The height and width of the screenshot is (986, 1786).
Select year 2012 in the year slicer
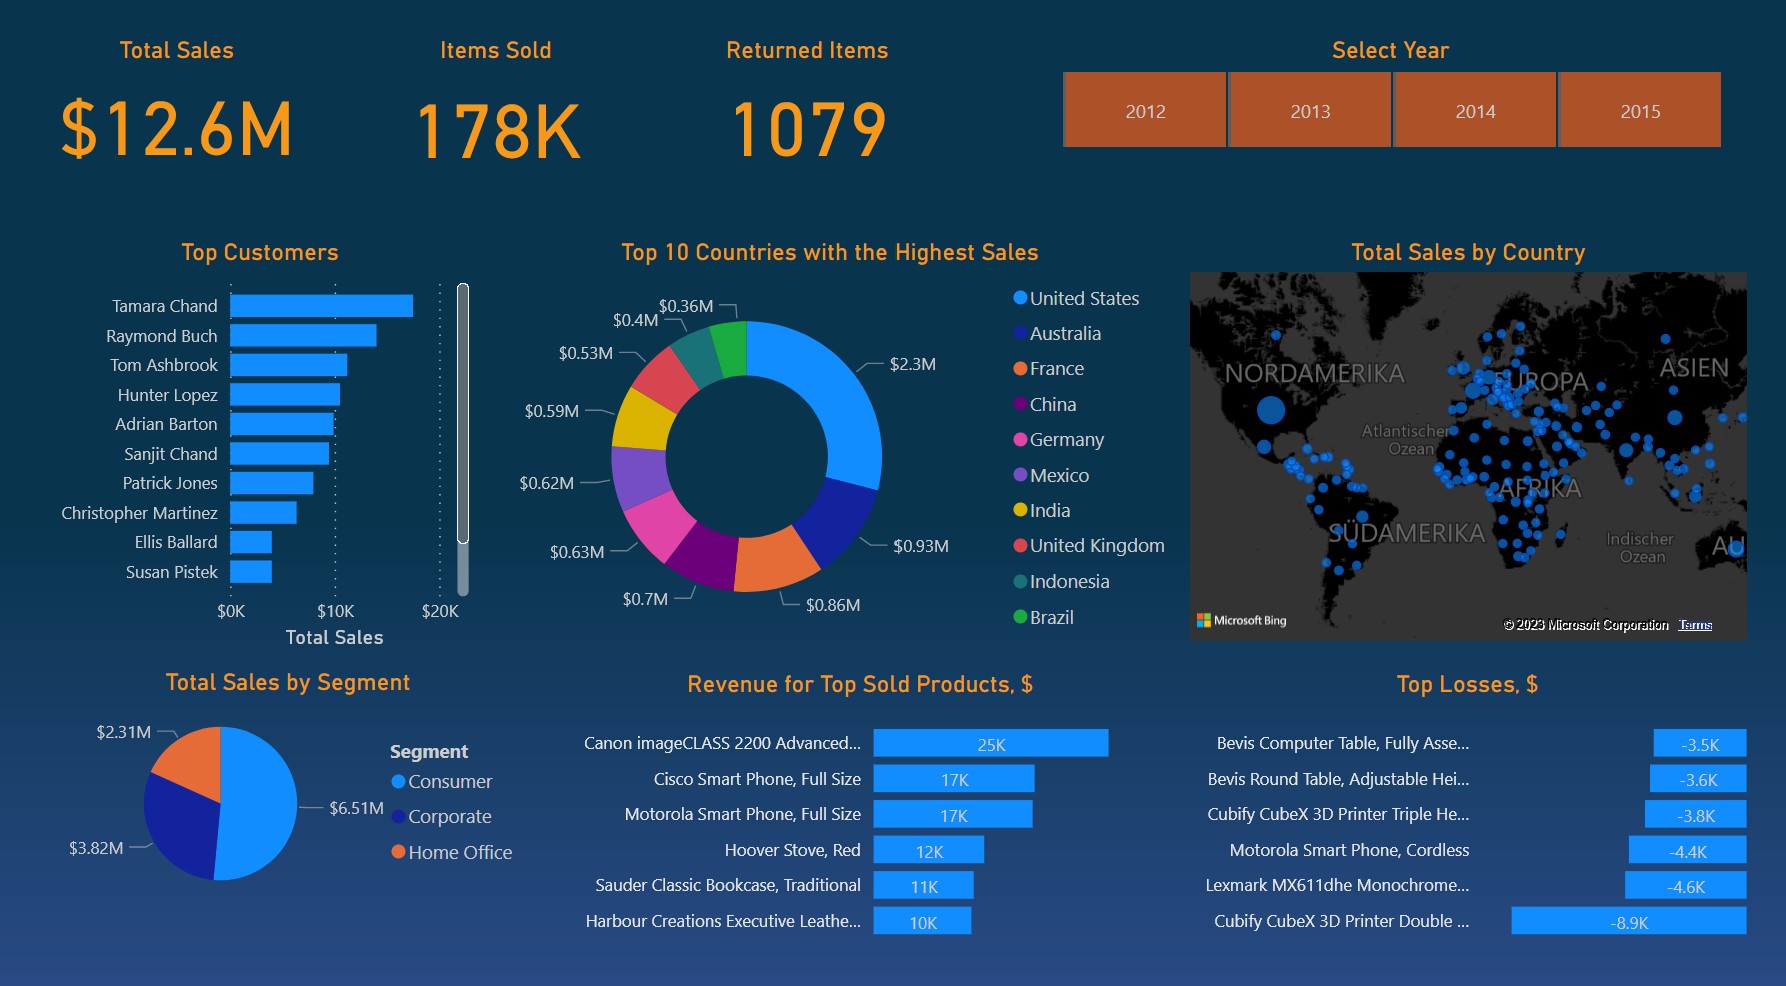[x=1144, y=110]
